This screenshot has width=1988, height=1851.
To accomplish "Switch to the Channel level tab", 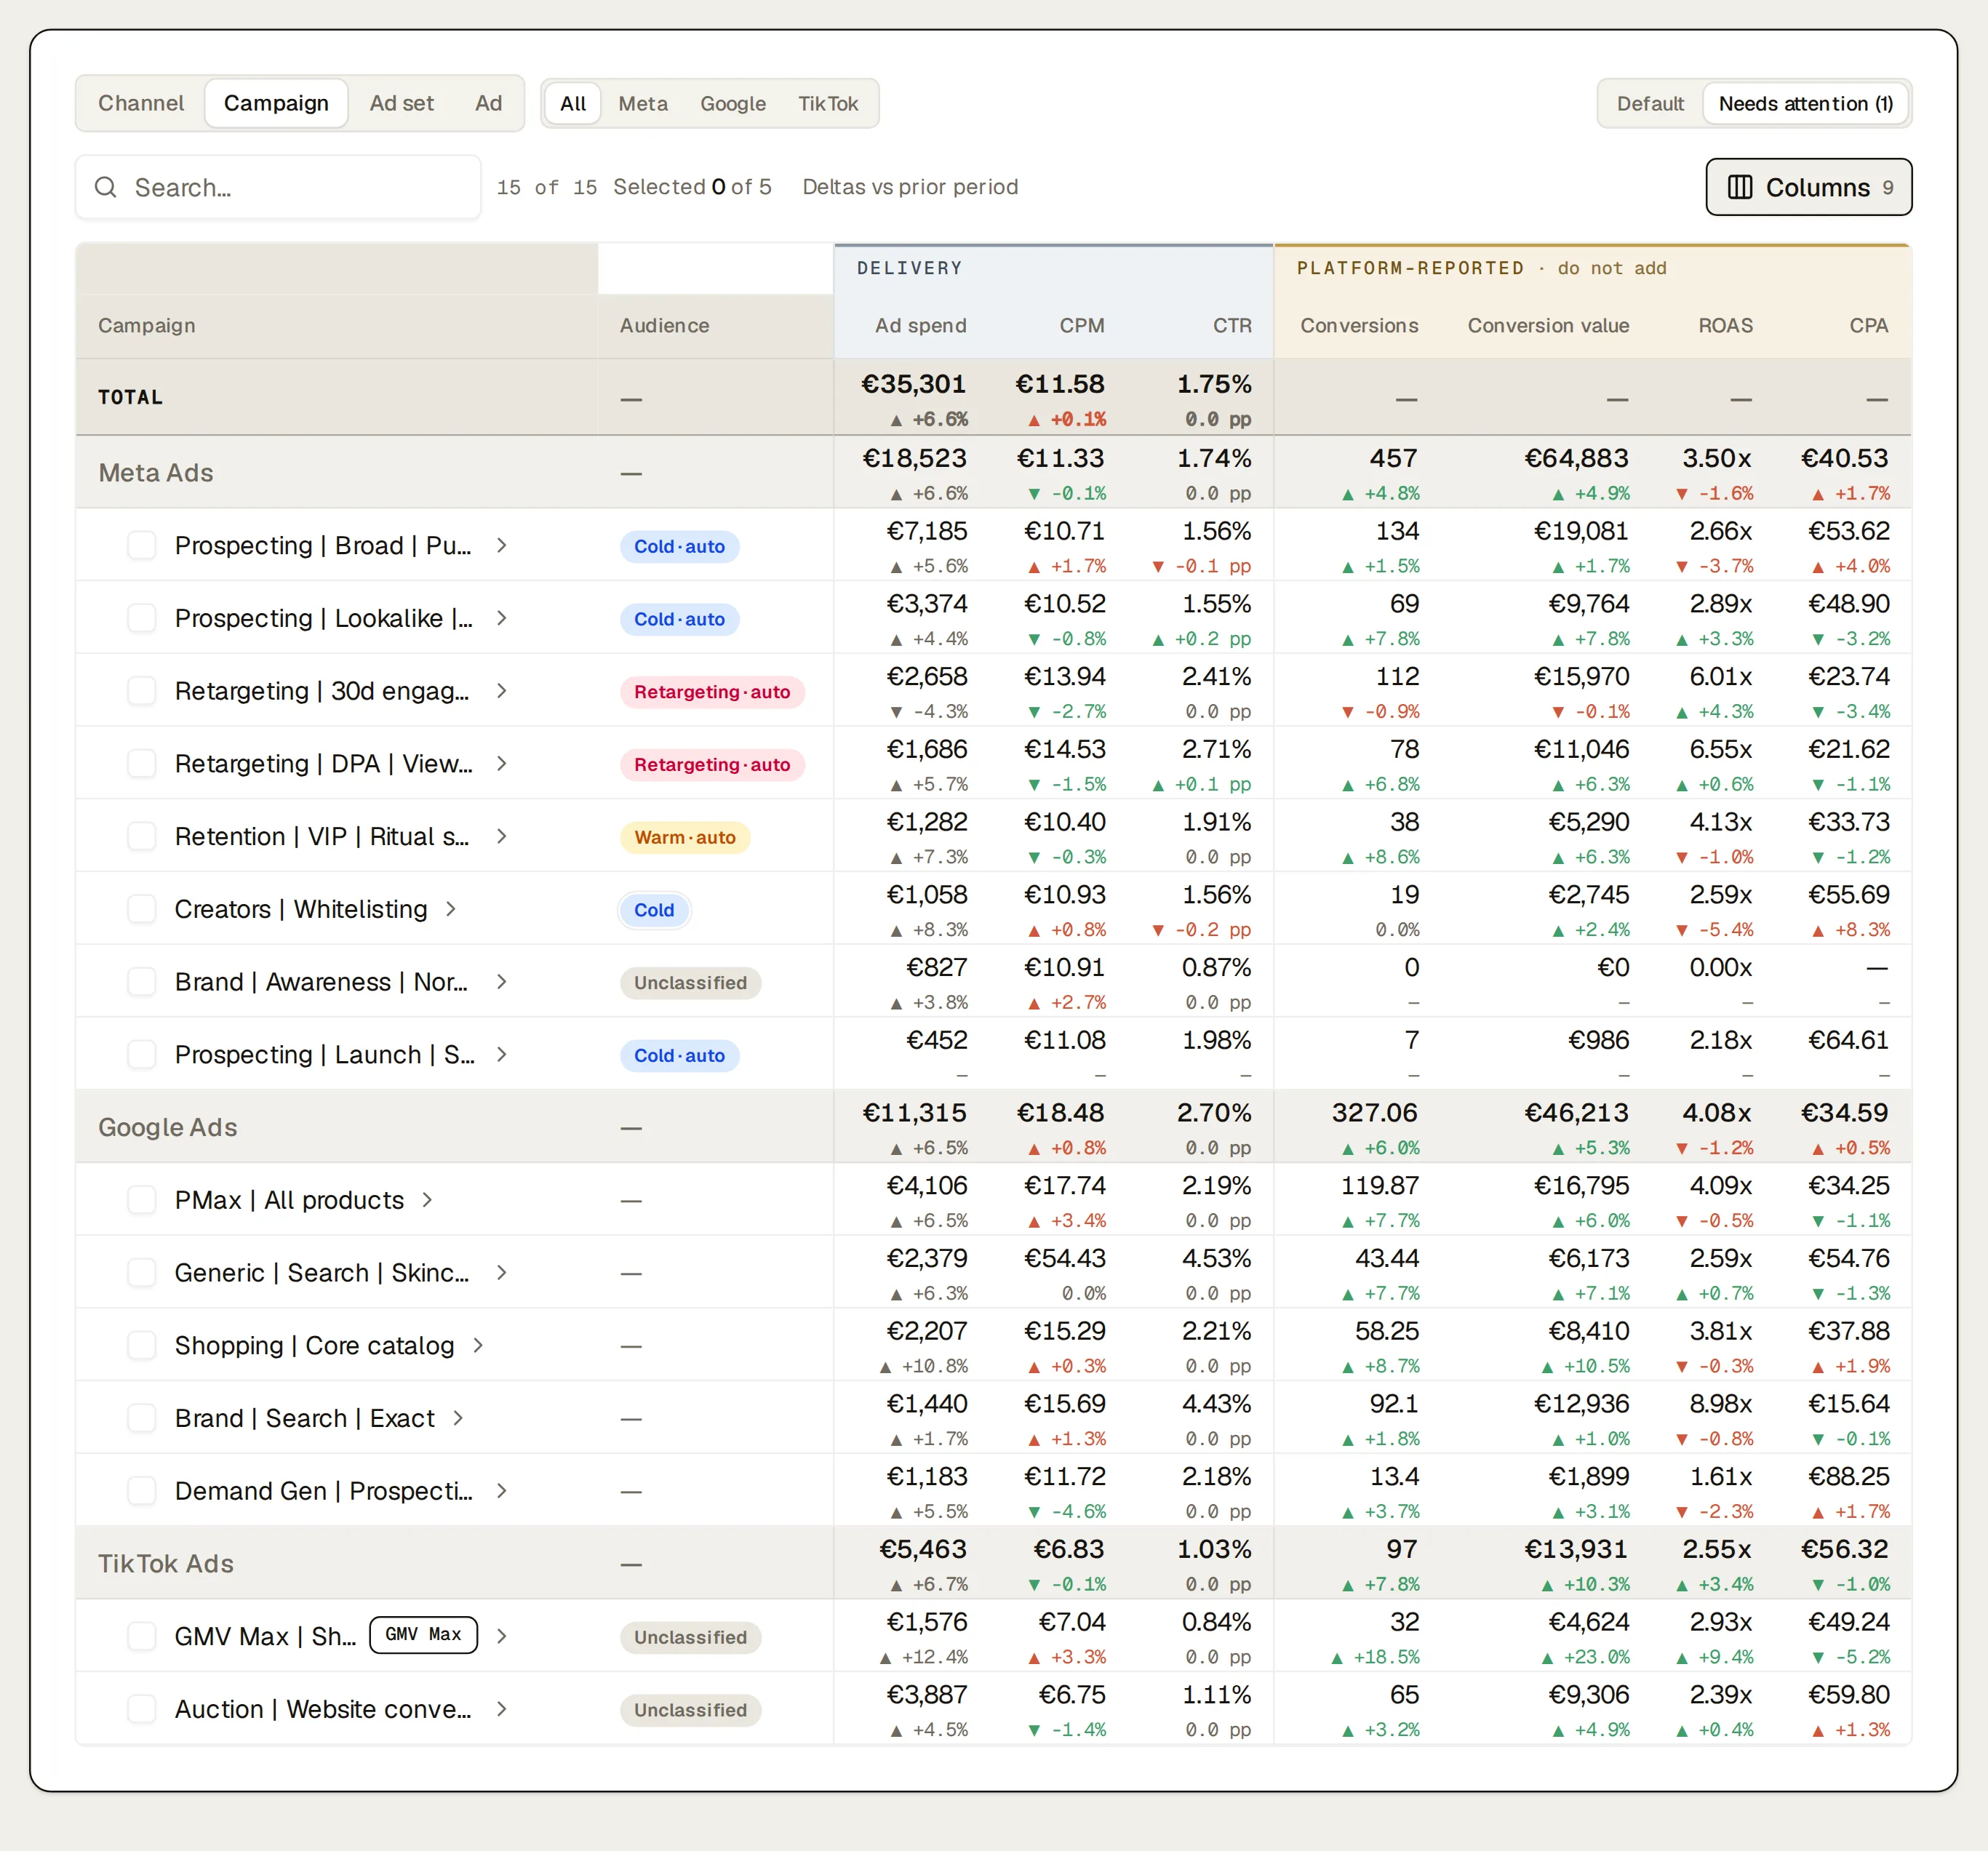I will point(141,103).
